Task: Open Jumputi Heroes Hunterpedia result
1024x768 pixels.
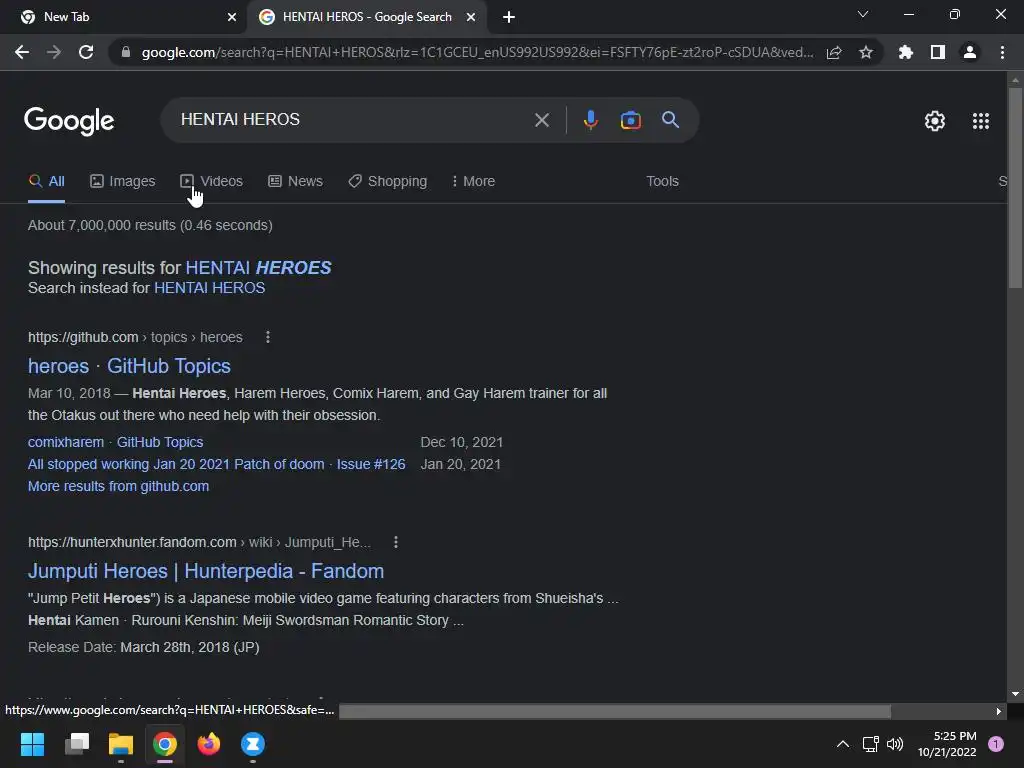Action: coord(206,571)
